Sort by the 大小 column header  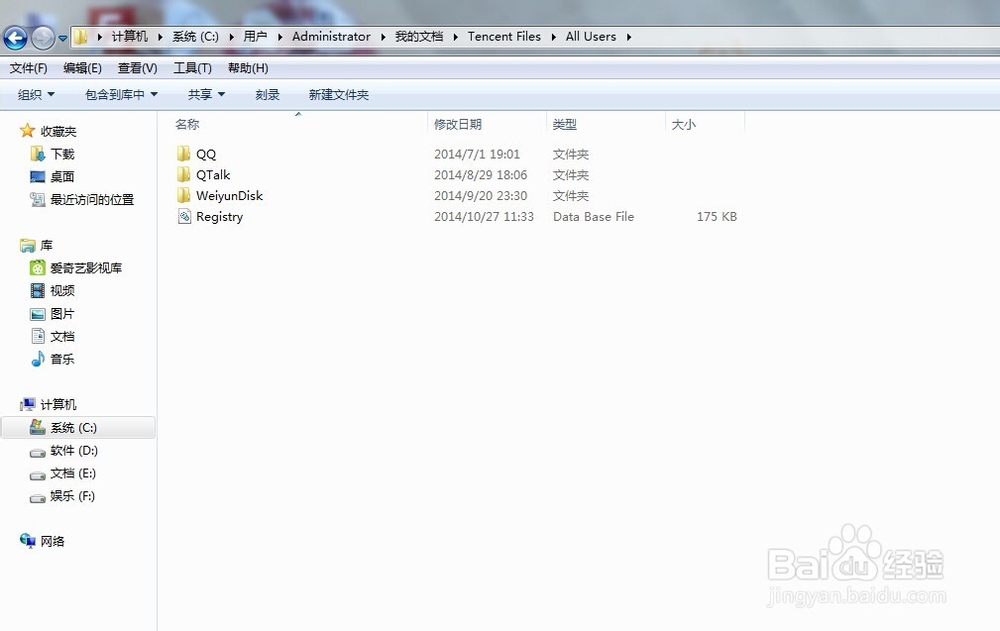tap(683, 124)
